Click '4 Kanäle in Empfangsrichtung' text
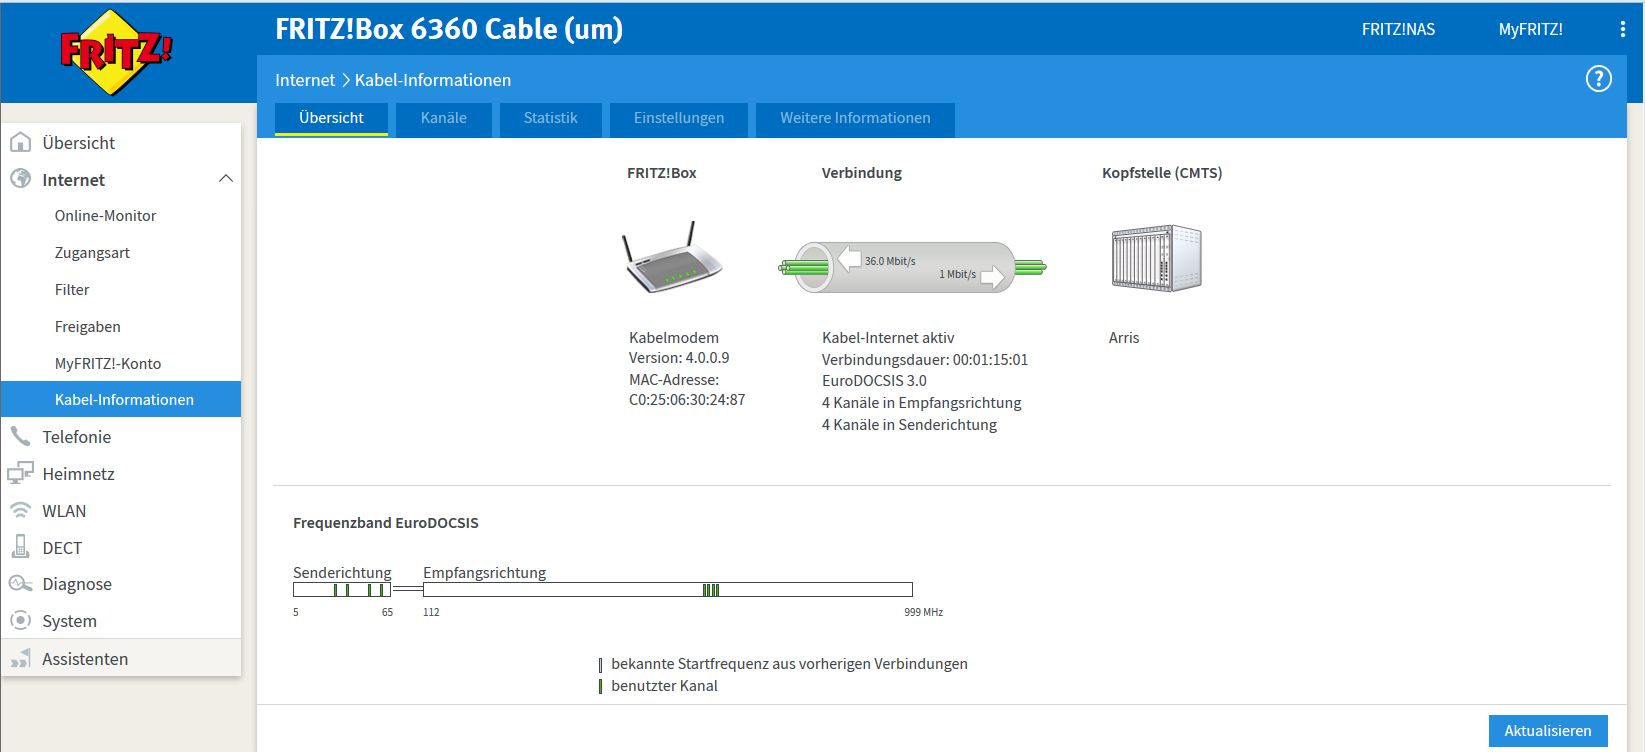 (x=922, y=403)
